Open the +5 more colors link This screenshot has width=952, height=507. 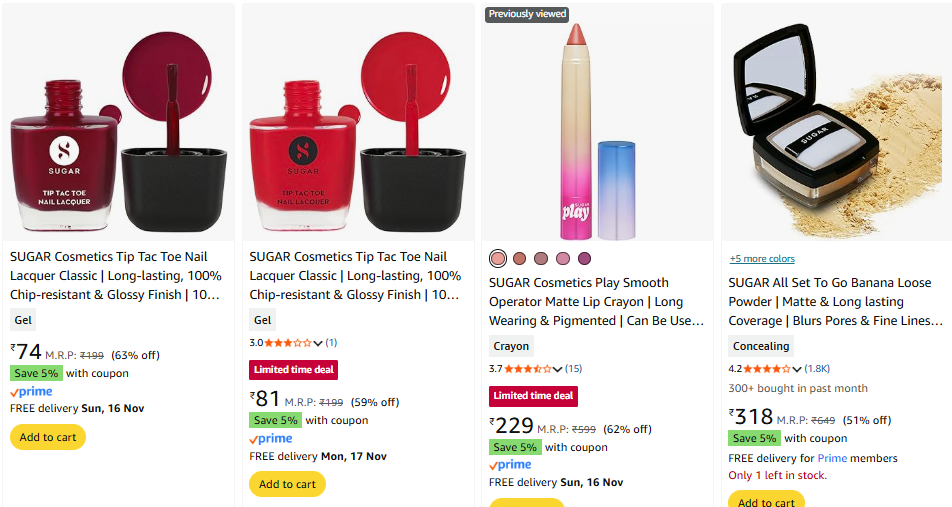pyautogui.click(x=762, y=259)
